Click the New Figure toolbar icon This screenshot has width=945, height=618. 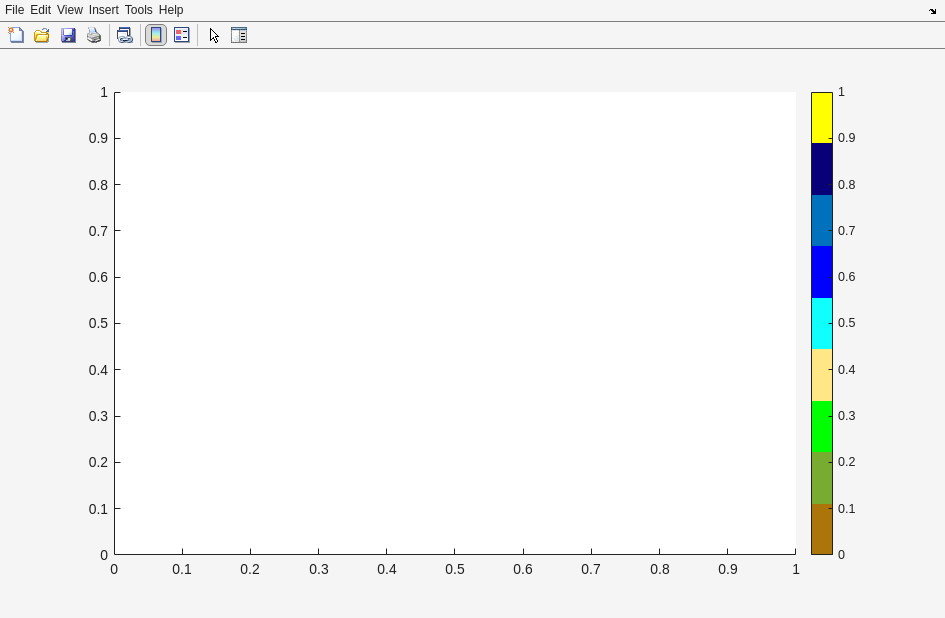click(16, 35)
